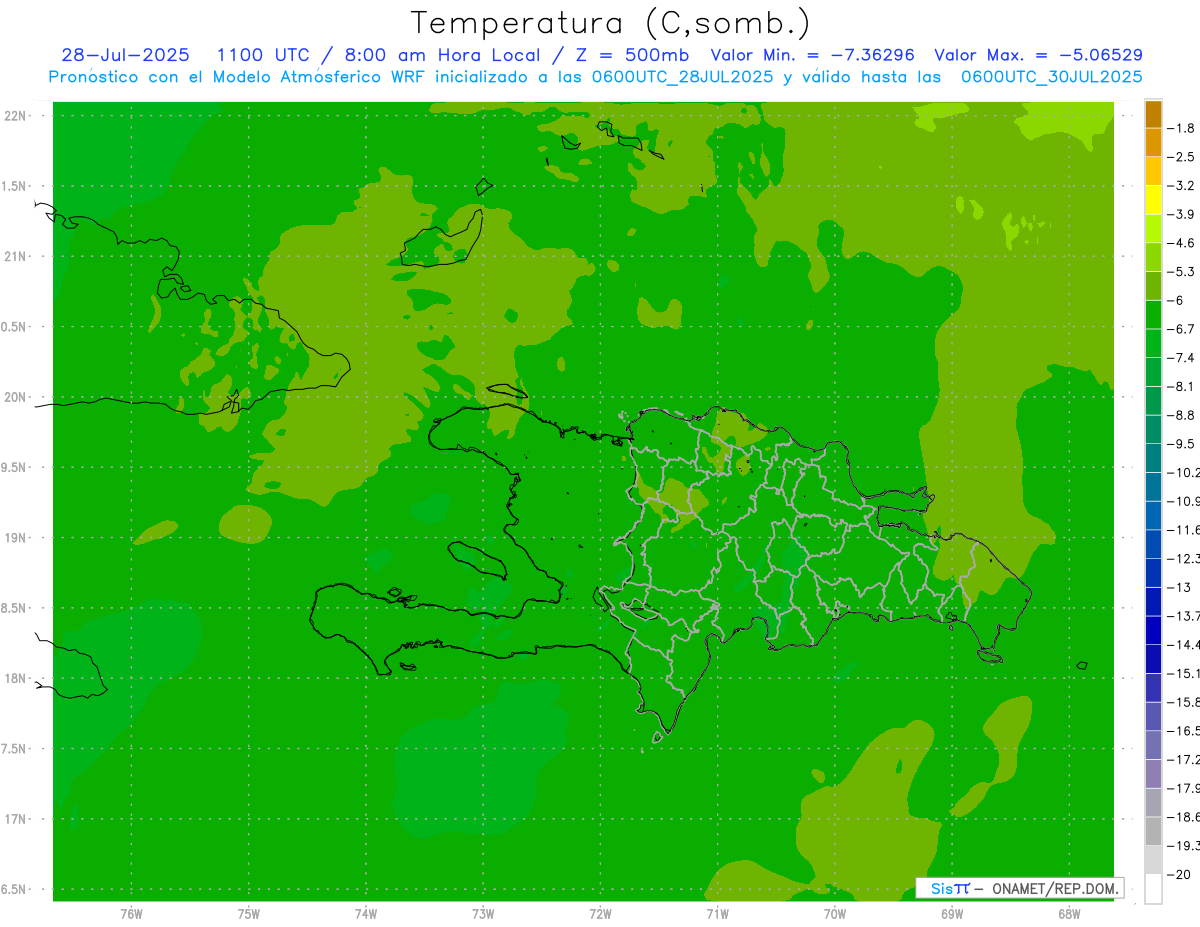Screen dimensions: 1200x927
Task: Click the "-8.8" legend value
Action: (x=1182, y=415)
